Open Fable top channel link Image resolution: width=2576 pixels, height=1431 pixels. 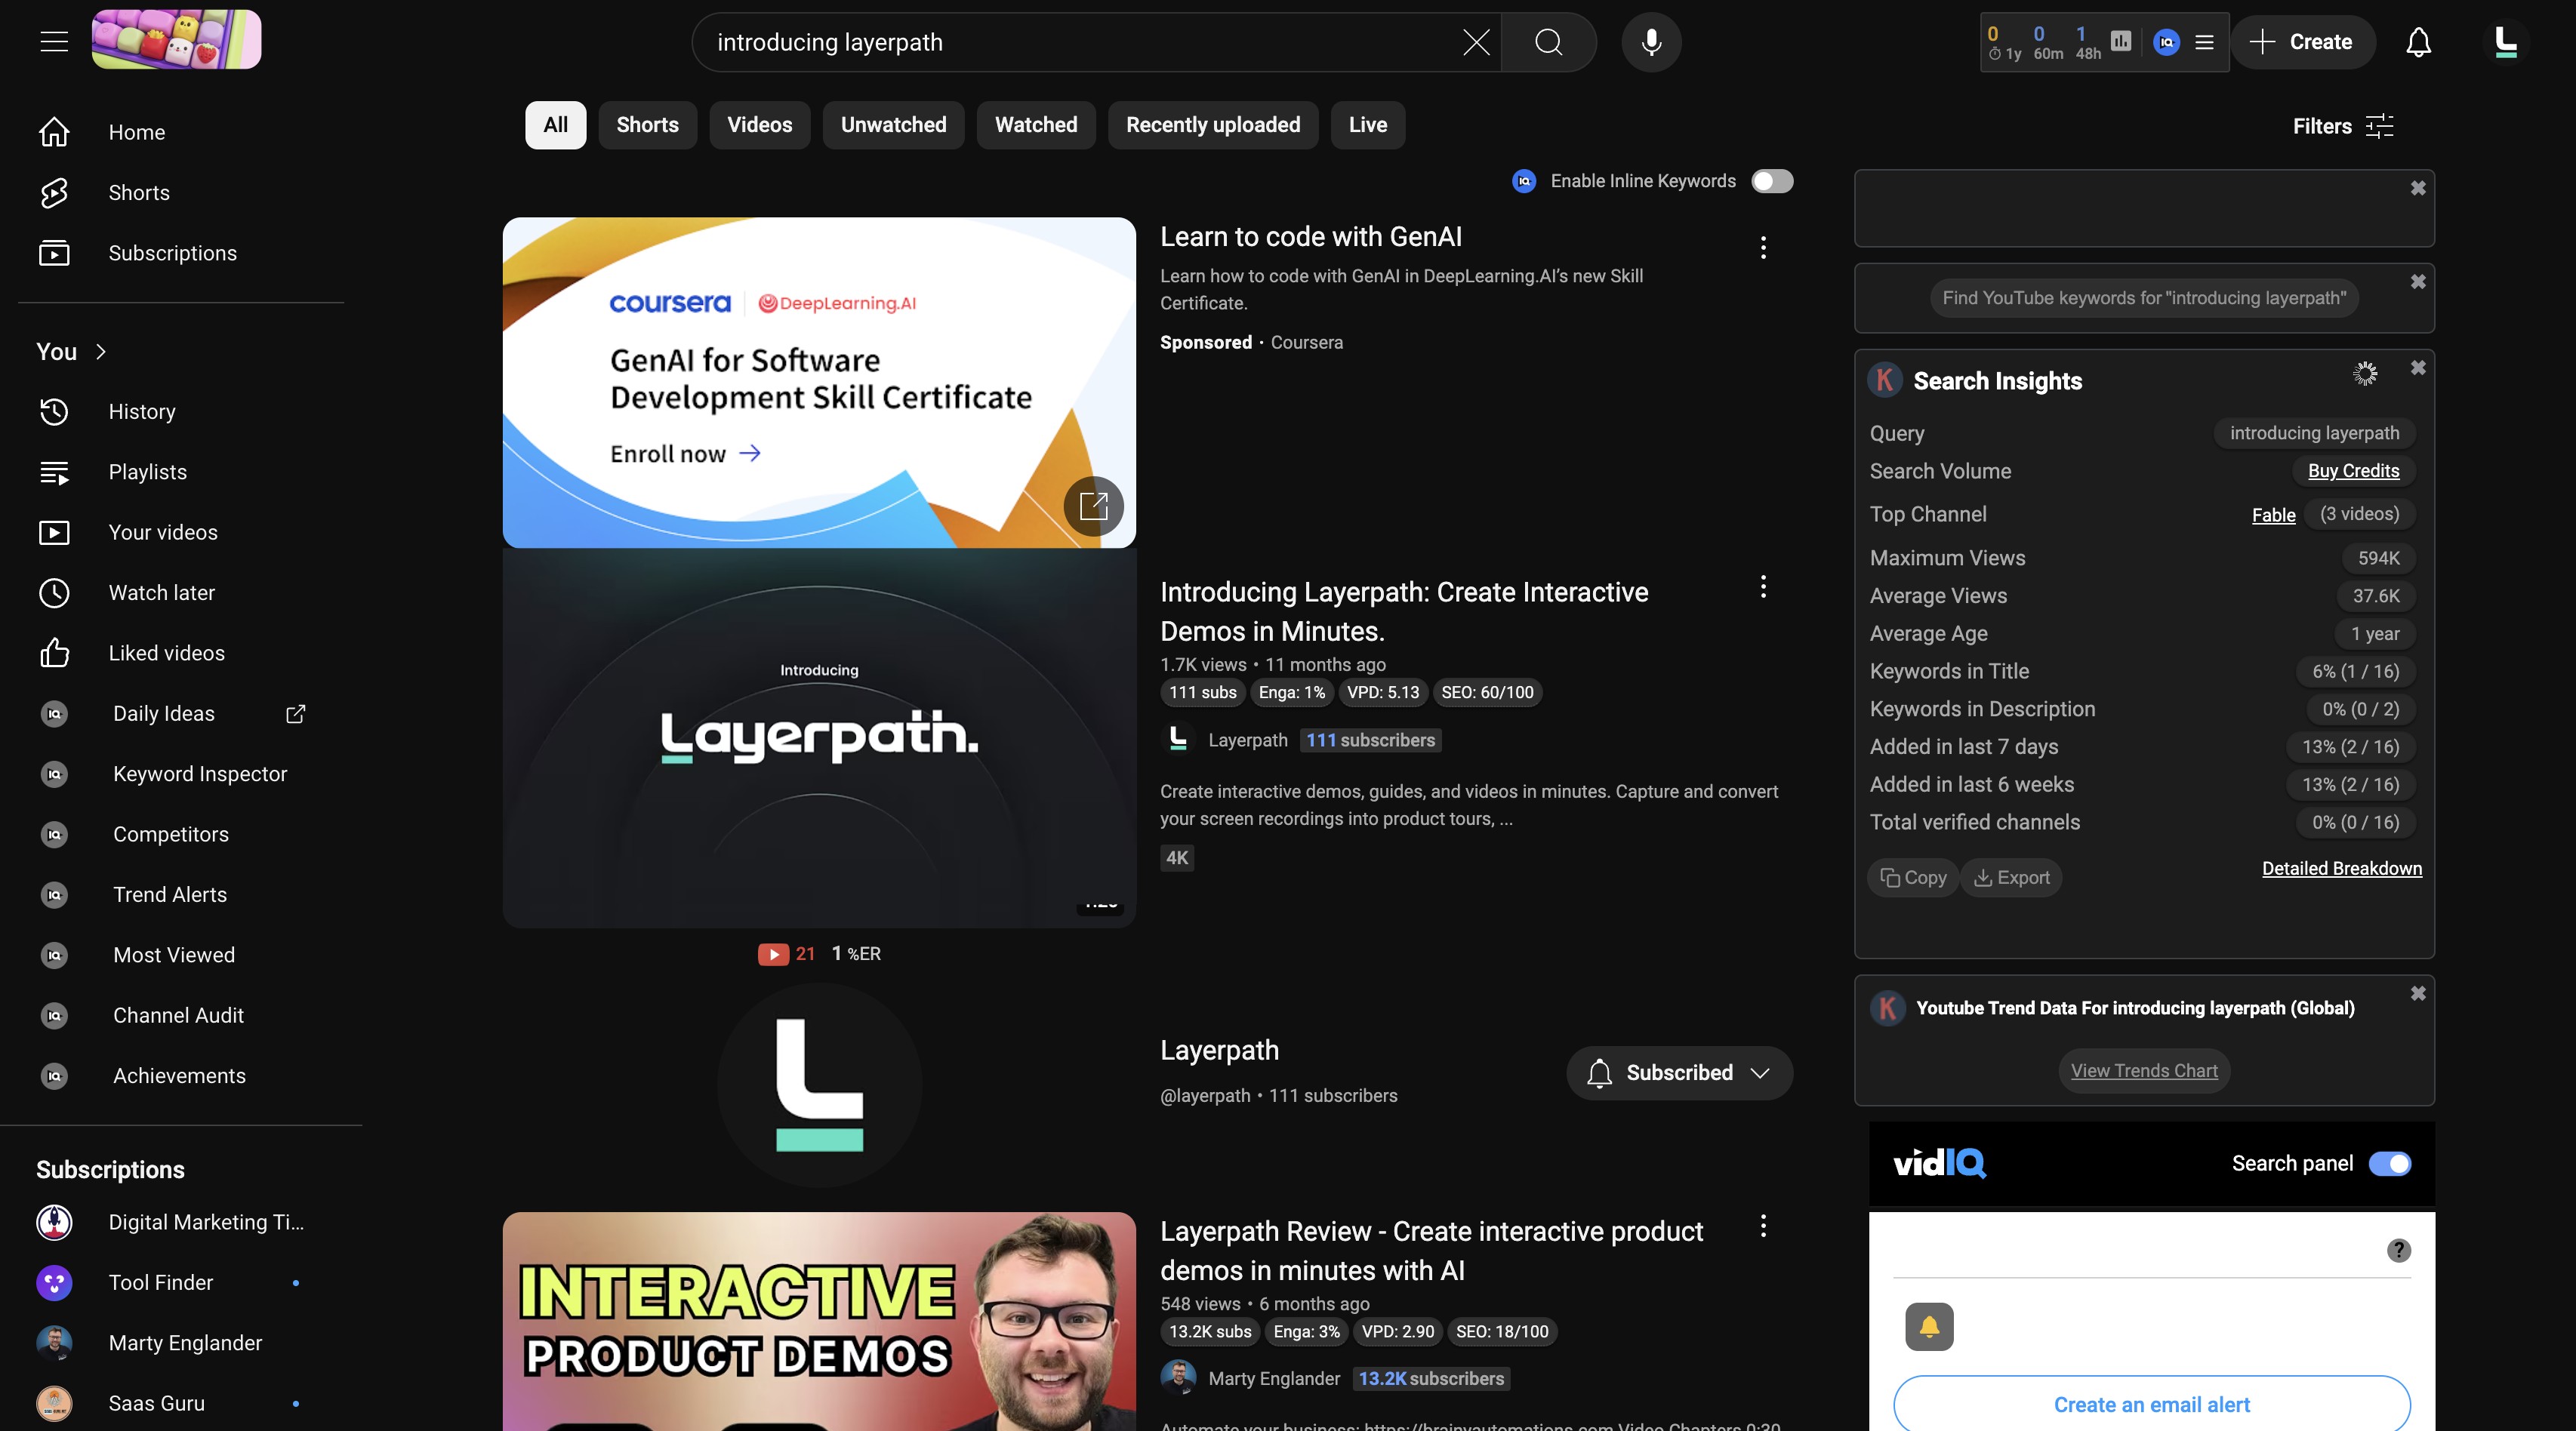tap(2273, 515)
